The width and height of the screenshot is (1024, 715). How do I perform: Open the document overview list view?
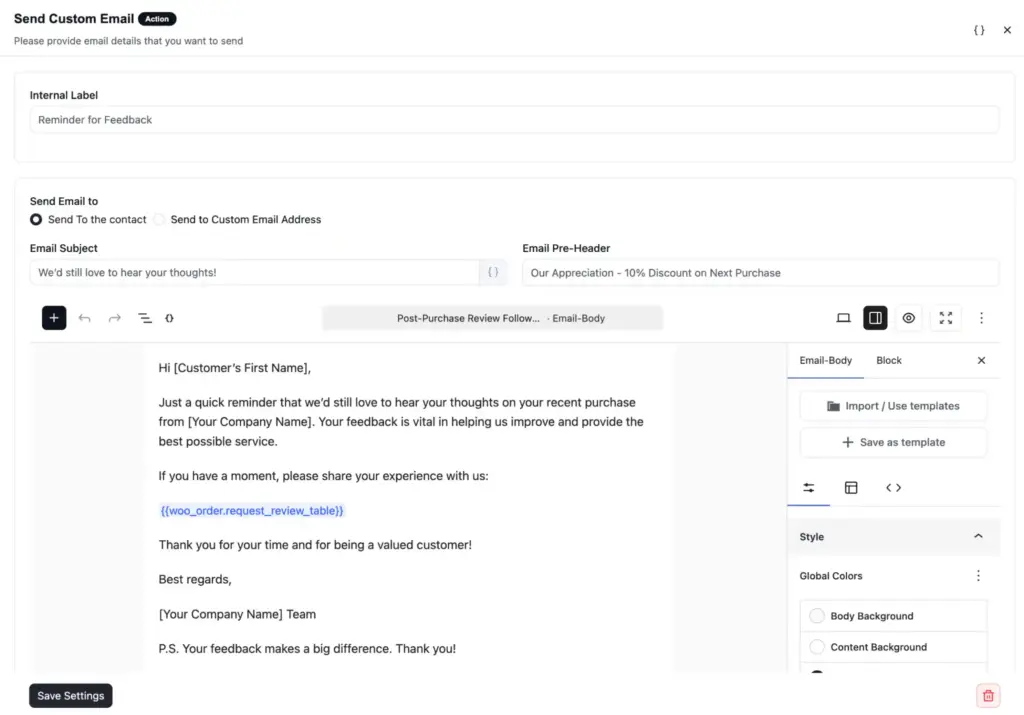(144, 318)
